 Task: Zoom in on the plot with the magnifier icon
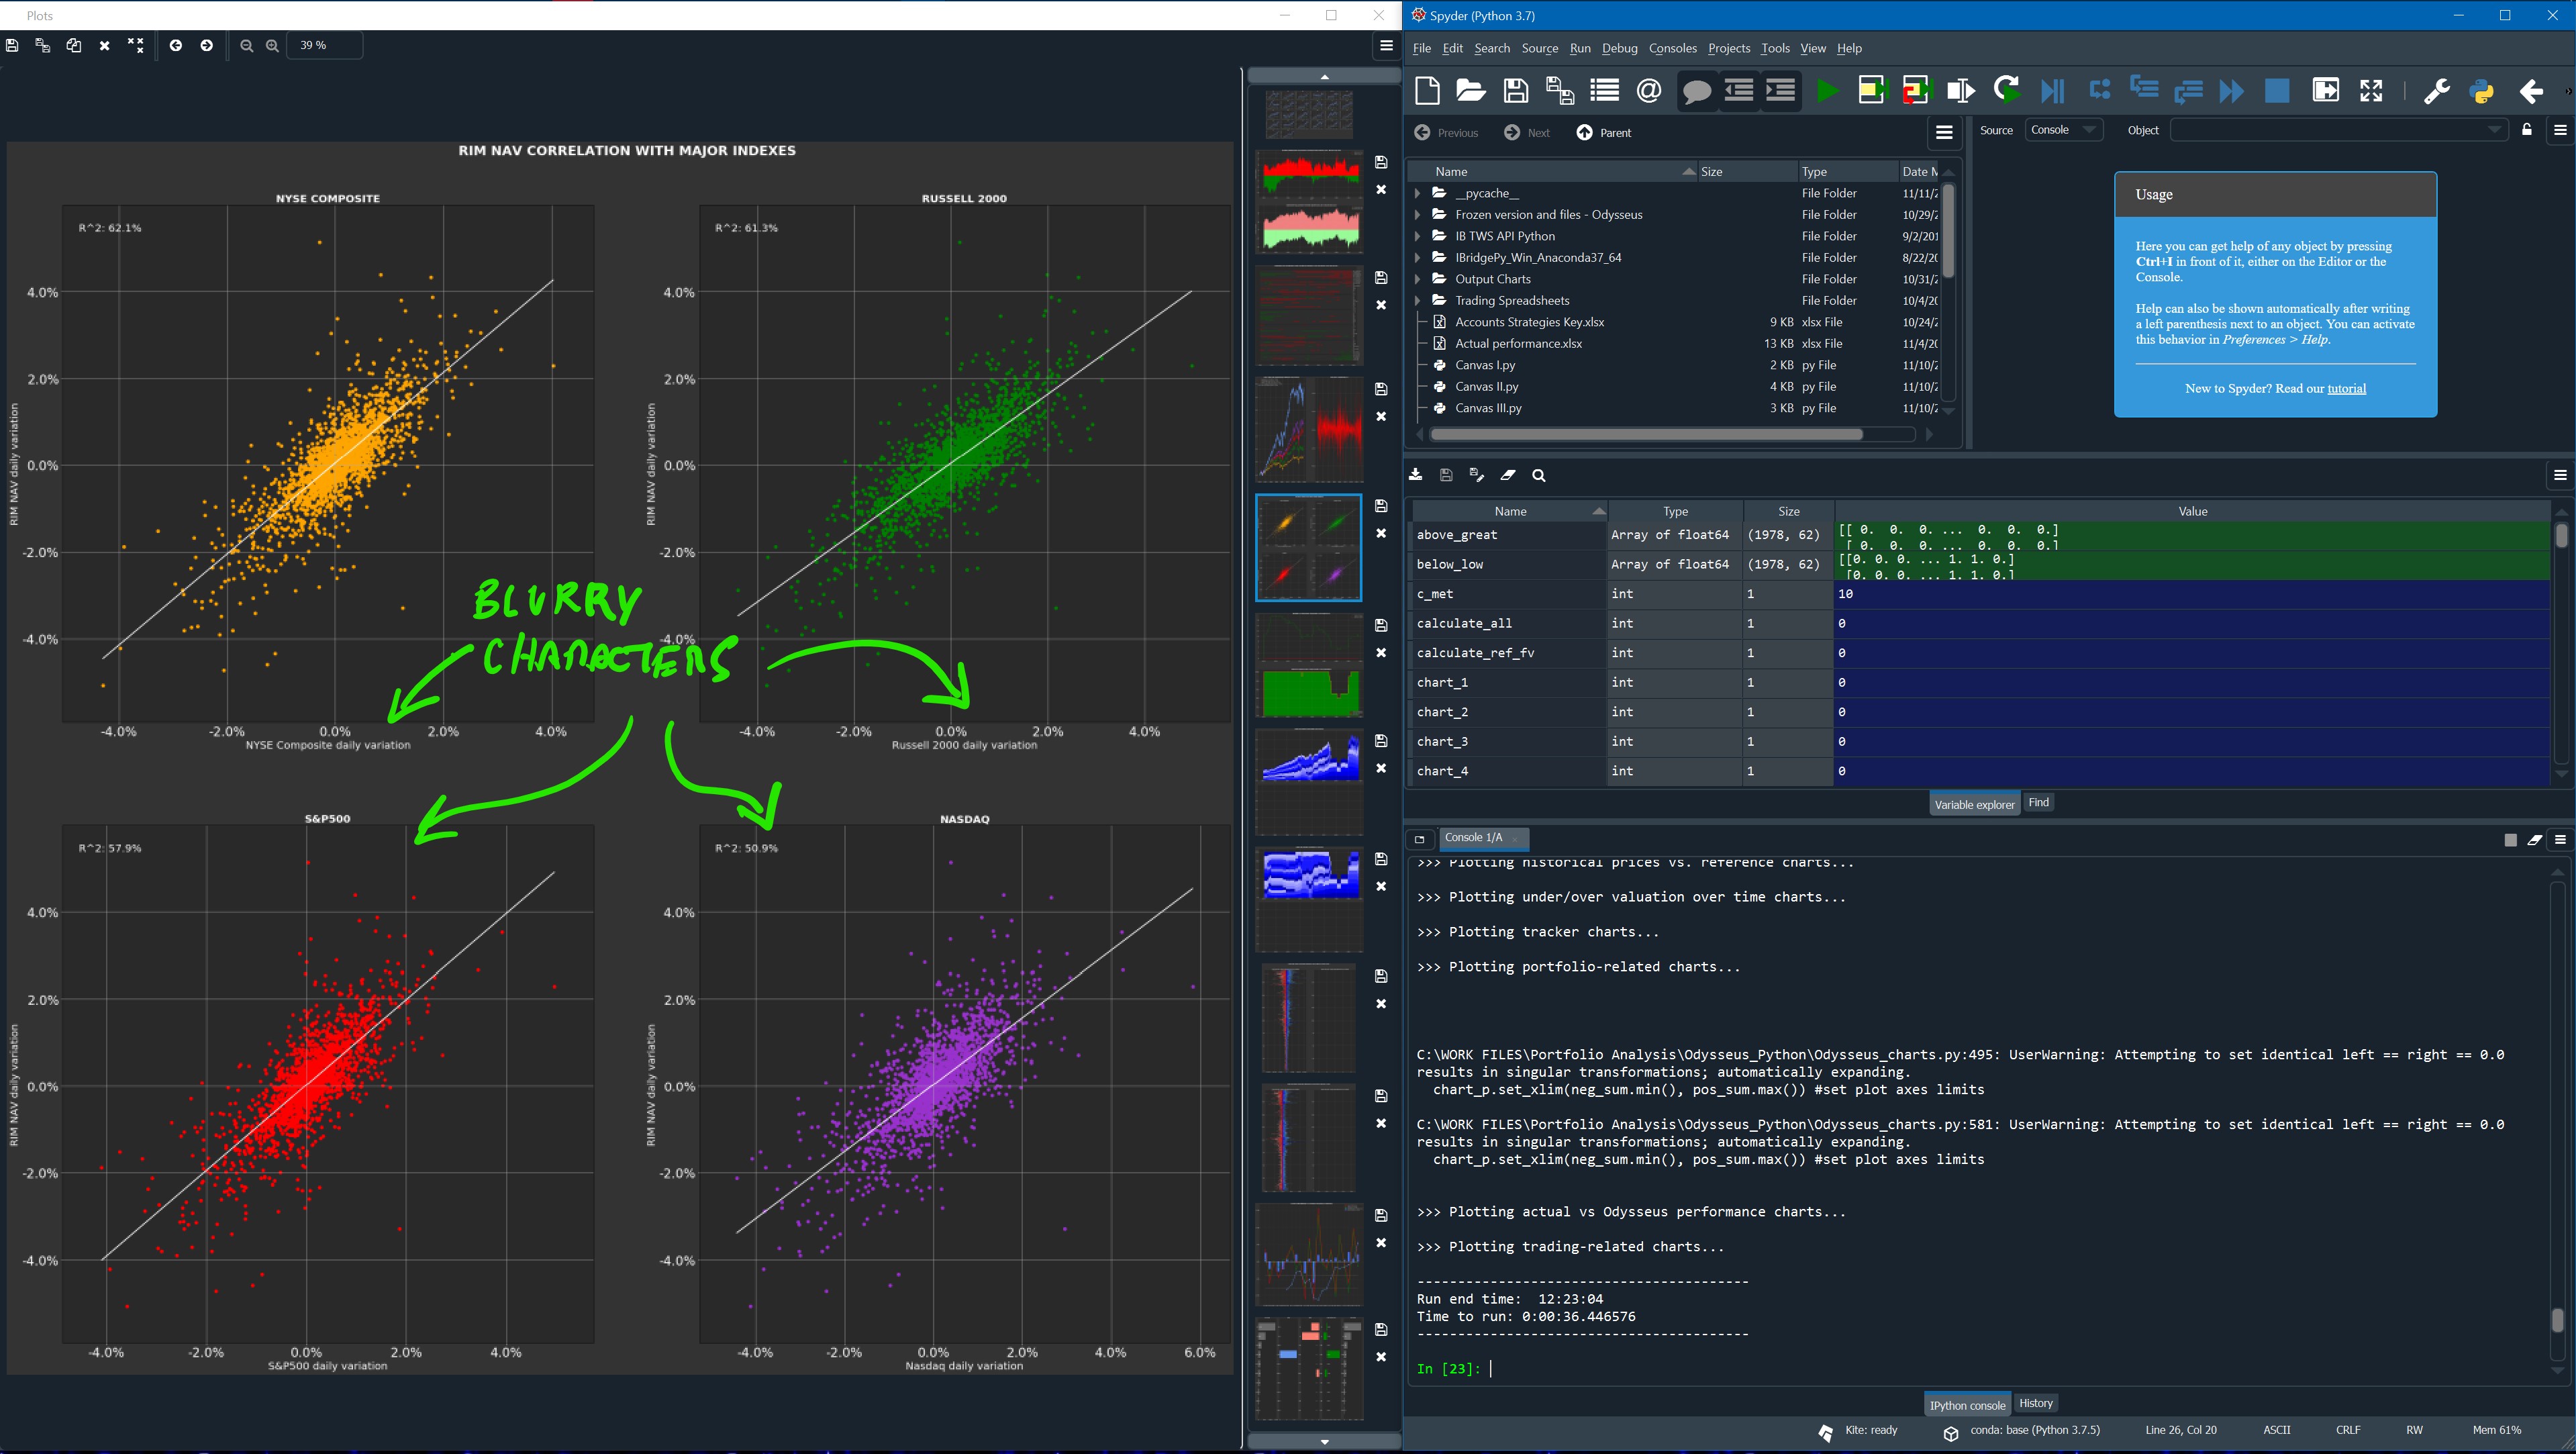click(x=272, y=45)
